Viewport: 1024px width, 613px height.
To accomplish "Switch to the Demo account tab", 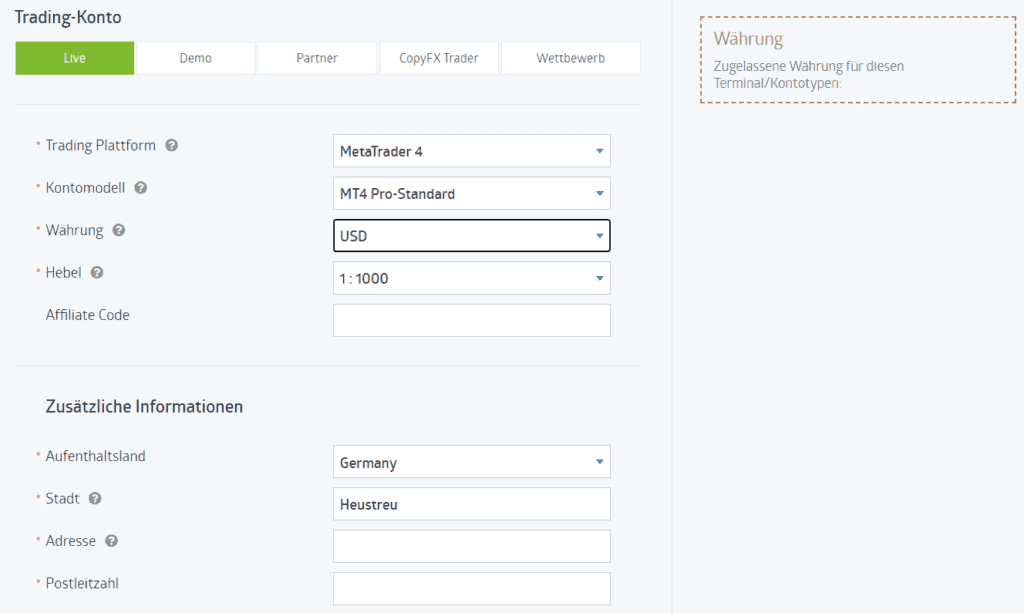I will (x=195, y=58).
